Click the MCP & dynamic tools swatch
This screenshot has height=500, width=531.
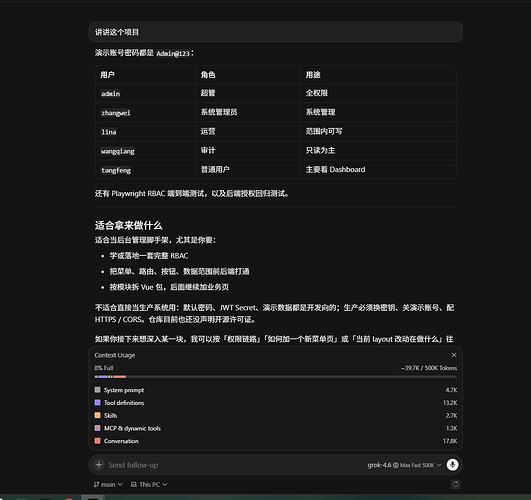[x=98, y=428]
